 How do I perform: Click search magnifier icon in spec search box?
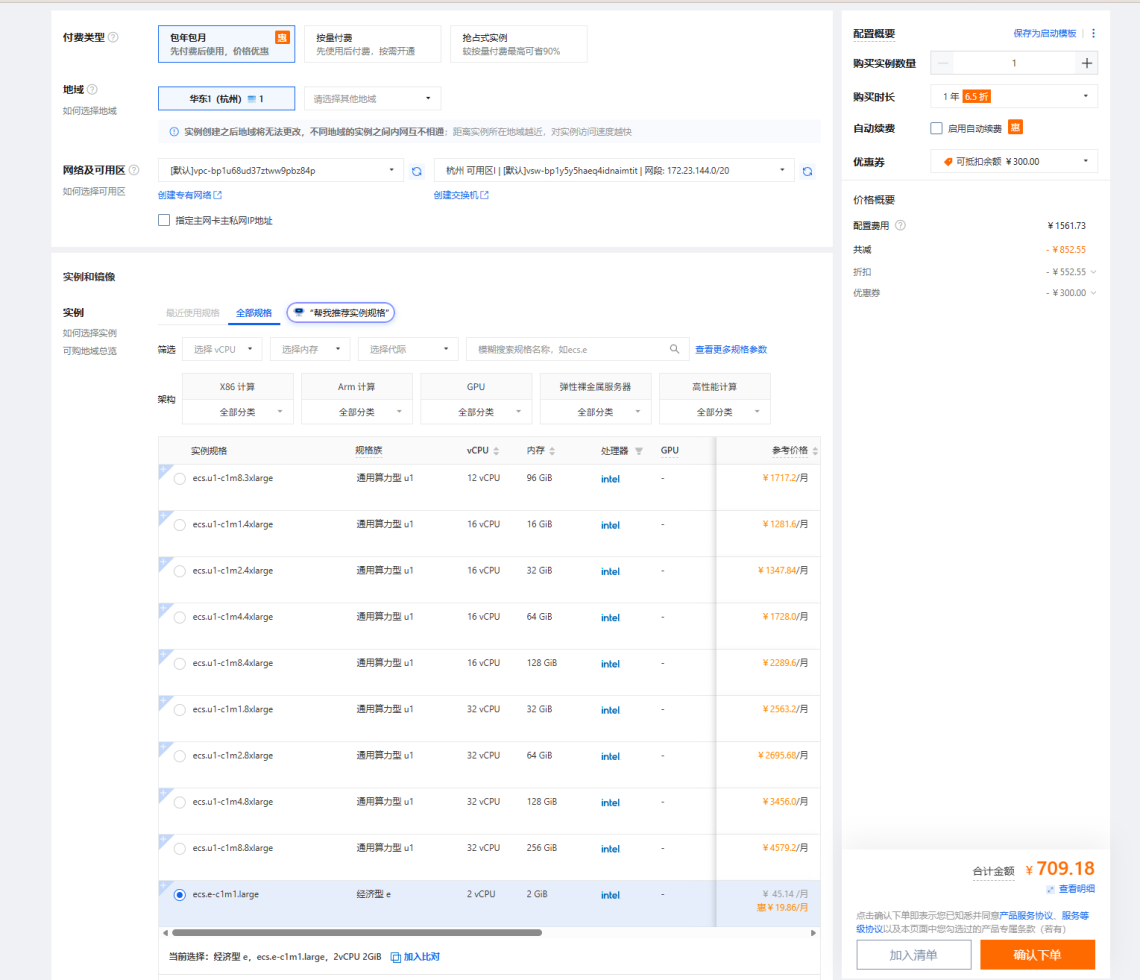click(675, 349)
